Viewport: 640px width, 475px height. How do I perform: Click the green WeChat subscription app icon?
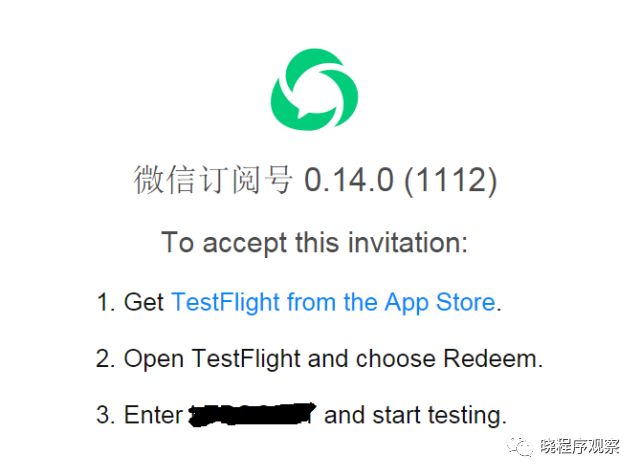[314, 89]
